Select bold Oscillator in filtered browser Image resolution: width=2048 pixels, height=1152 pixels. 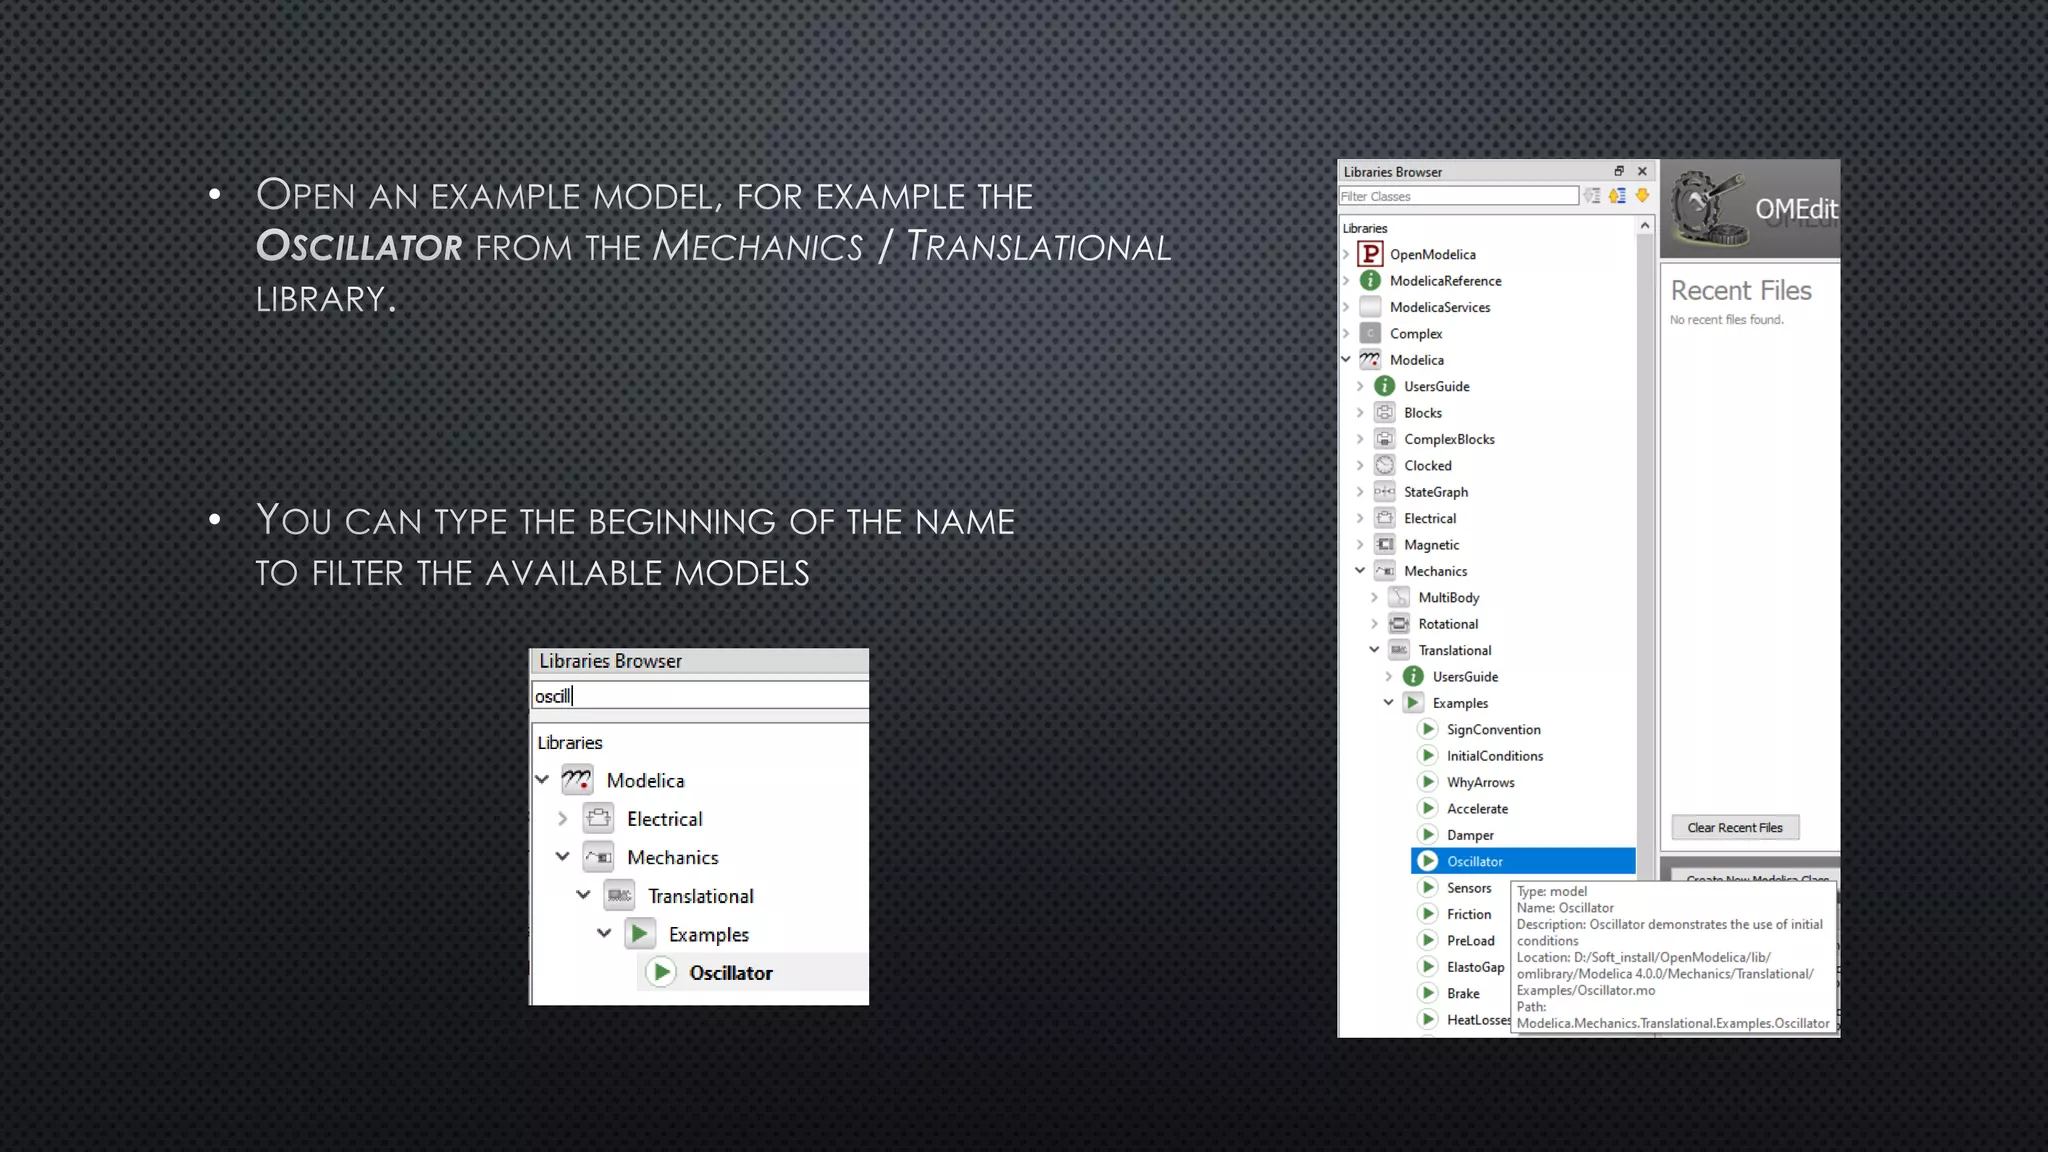tap(730, 973)
